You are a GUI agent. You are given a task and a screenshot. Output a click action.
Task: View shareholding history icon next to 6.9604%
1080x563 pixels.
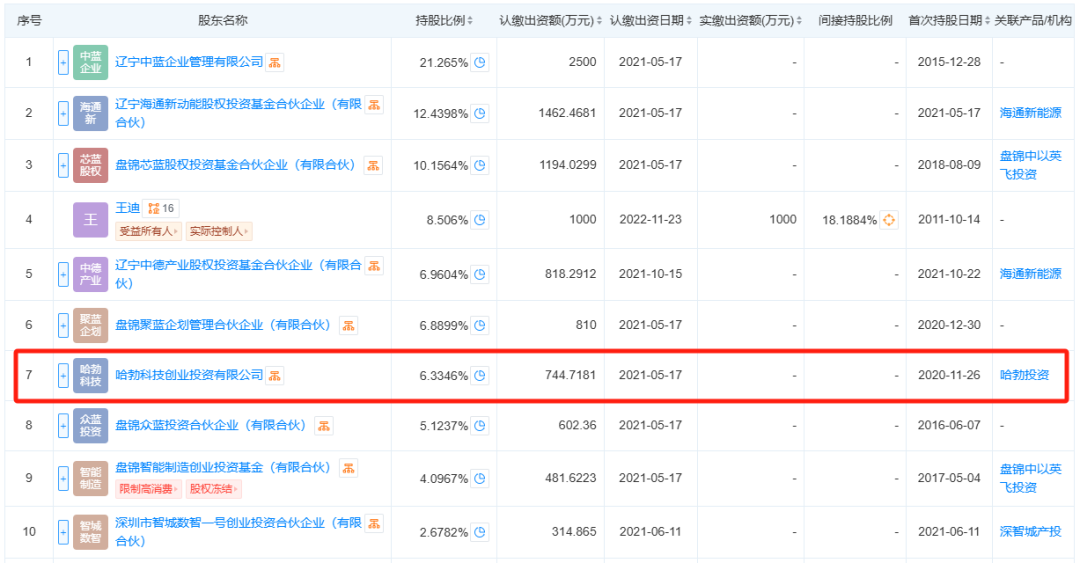point(480,274)
